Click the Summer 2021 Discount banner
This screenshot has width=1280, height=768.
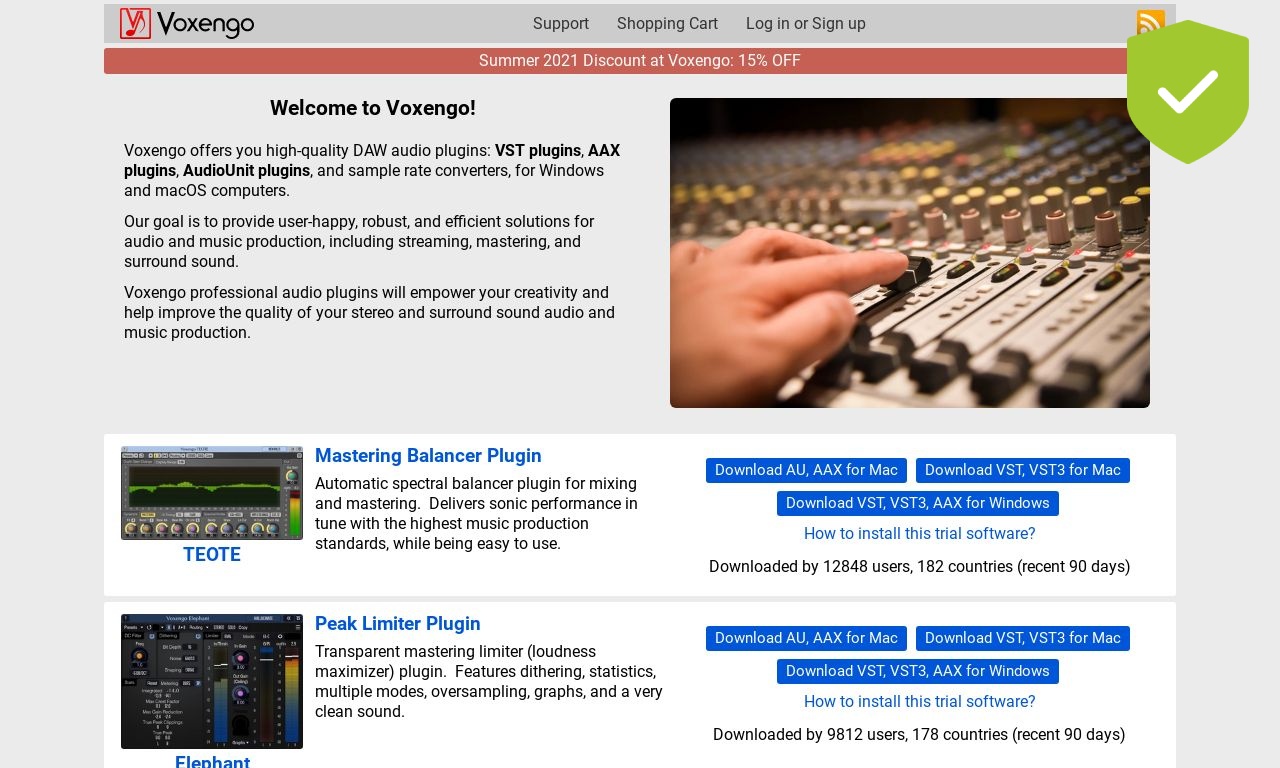point(640,61)
